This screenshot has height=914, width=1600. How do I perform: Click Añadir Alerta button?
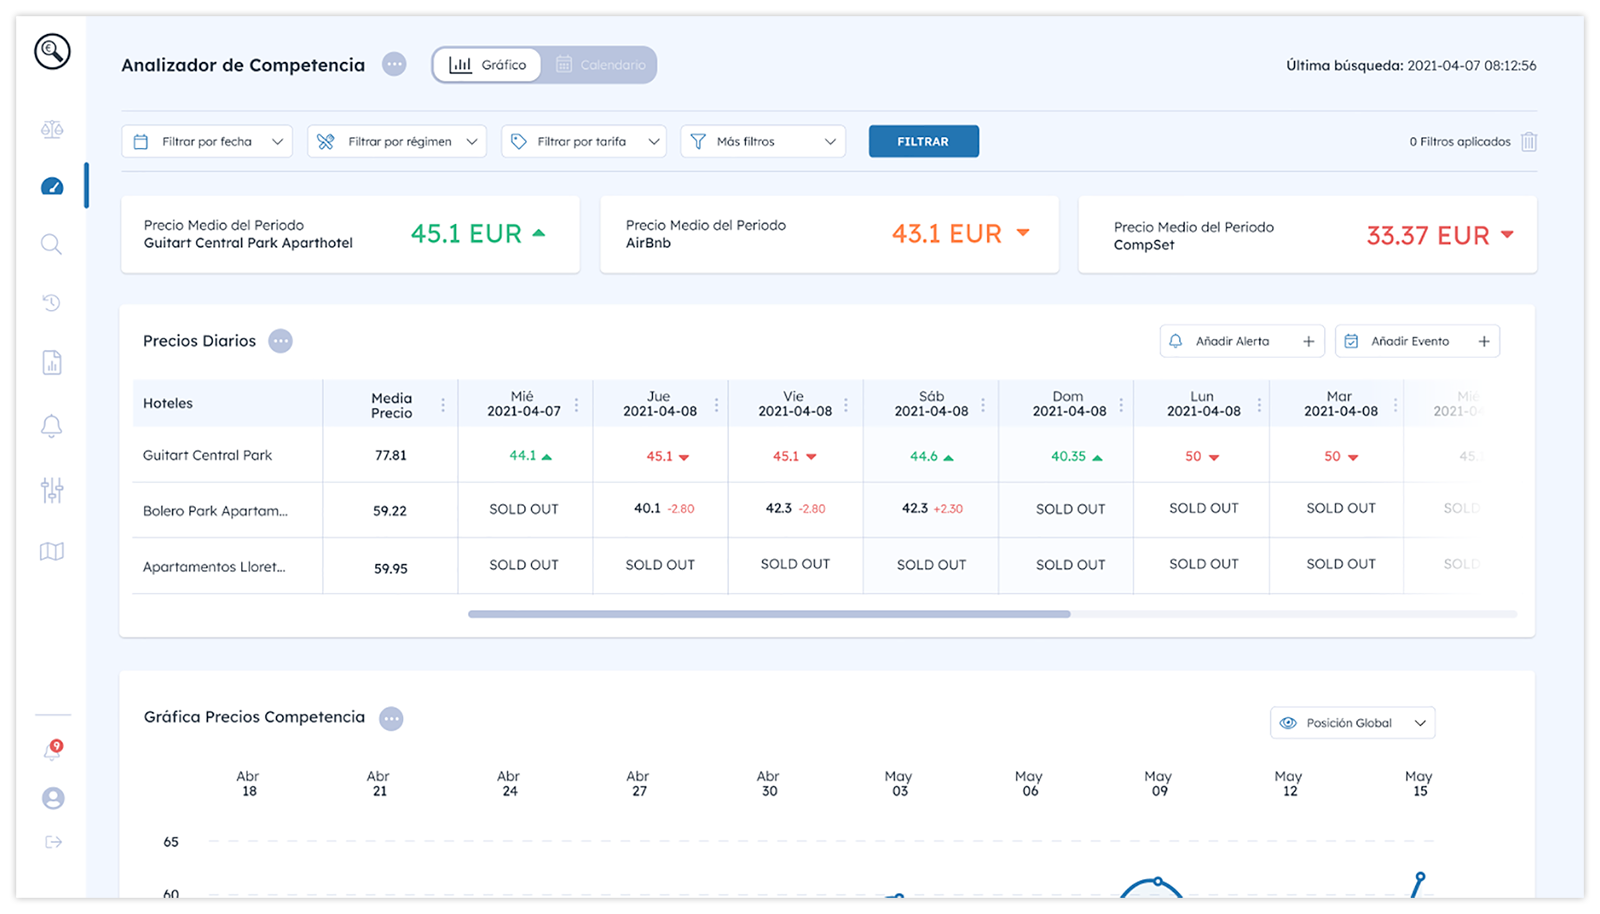[x=1242, y=341]
